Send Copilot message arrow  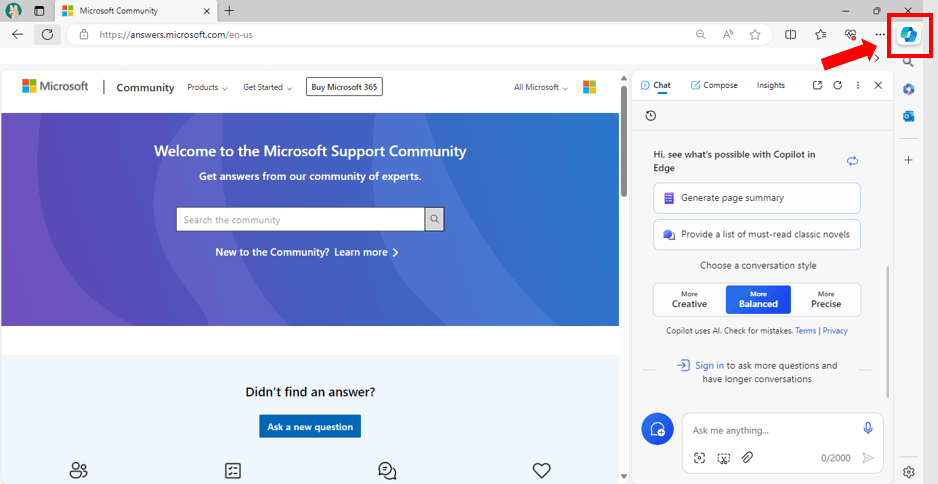(x=867, y=458)
